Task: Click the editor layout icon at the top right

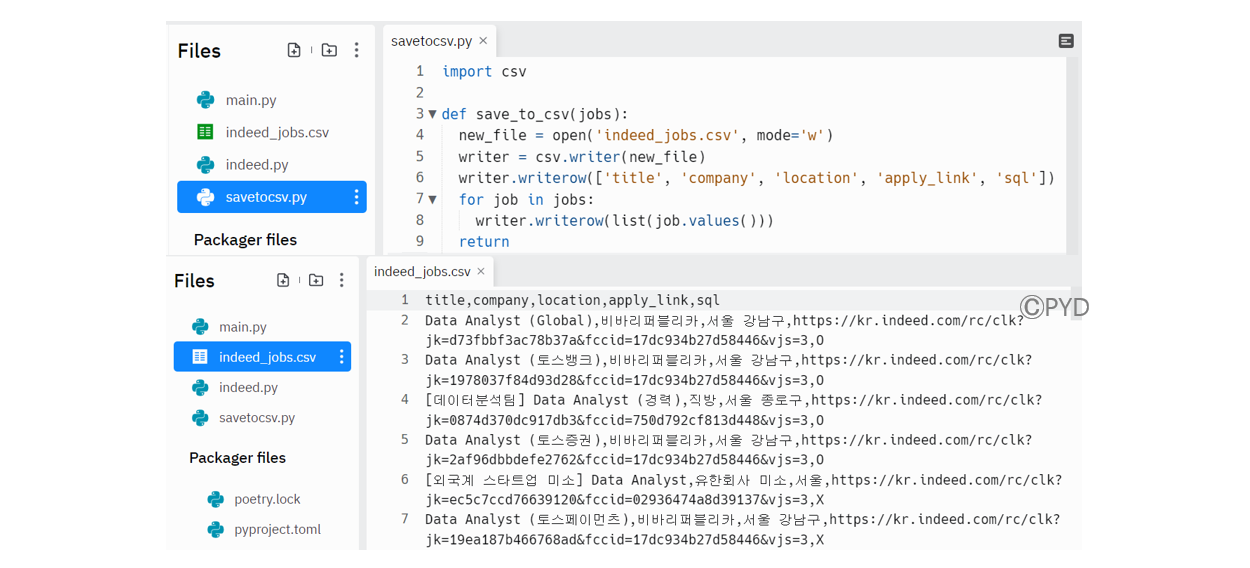Action: [1066, 41]
